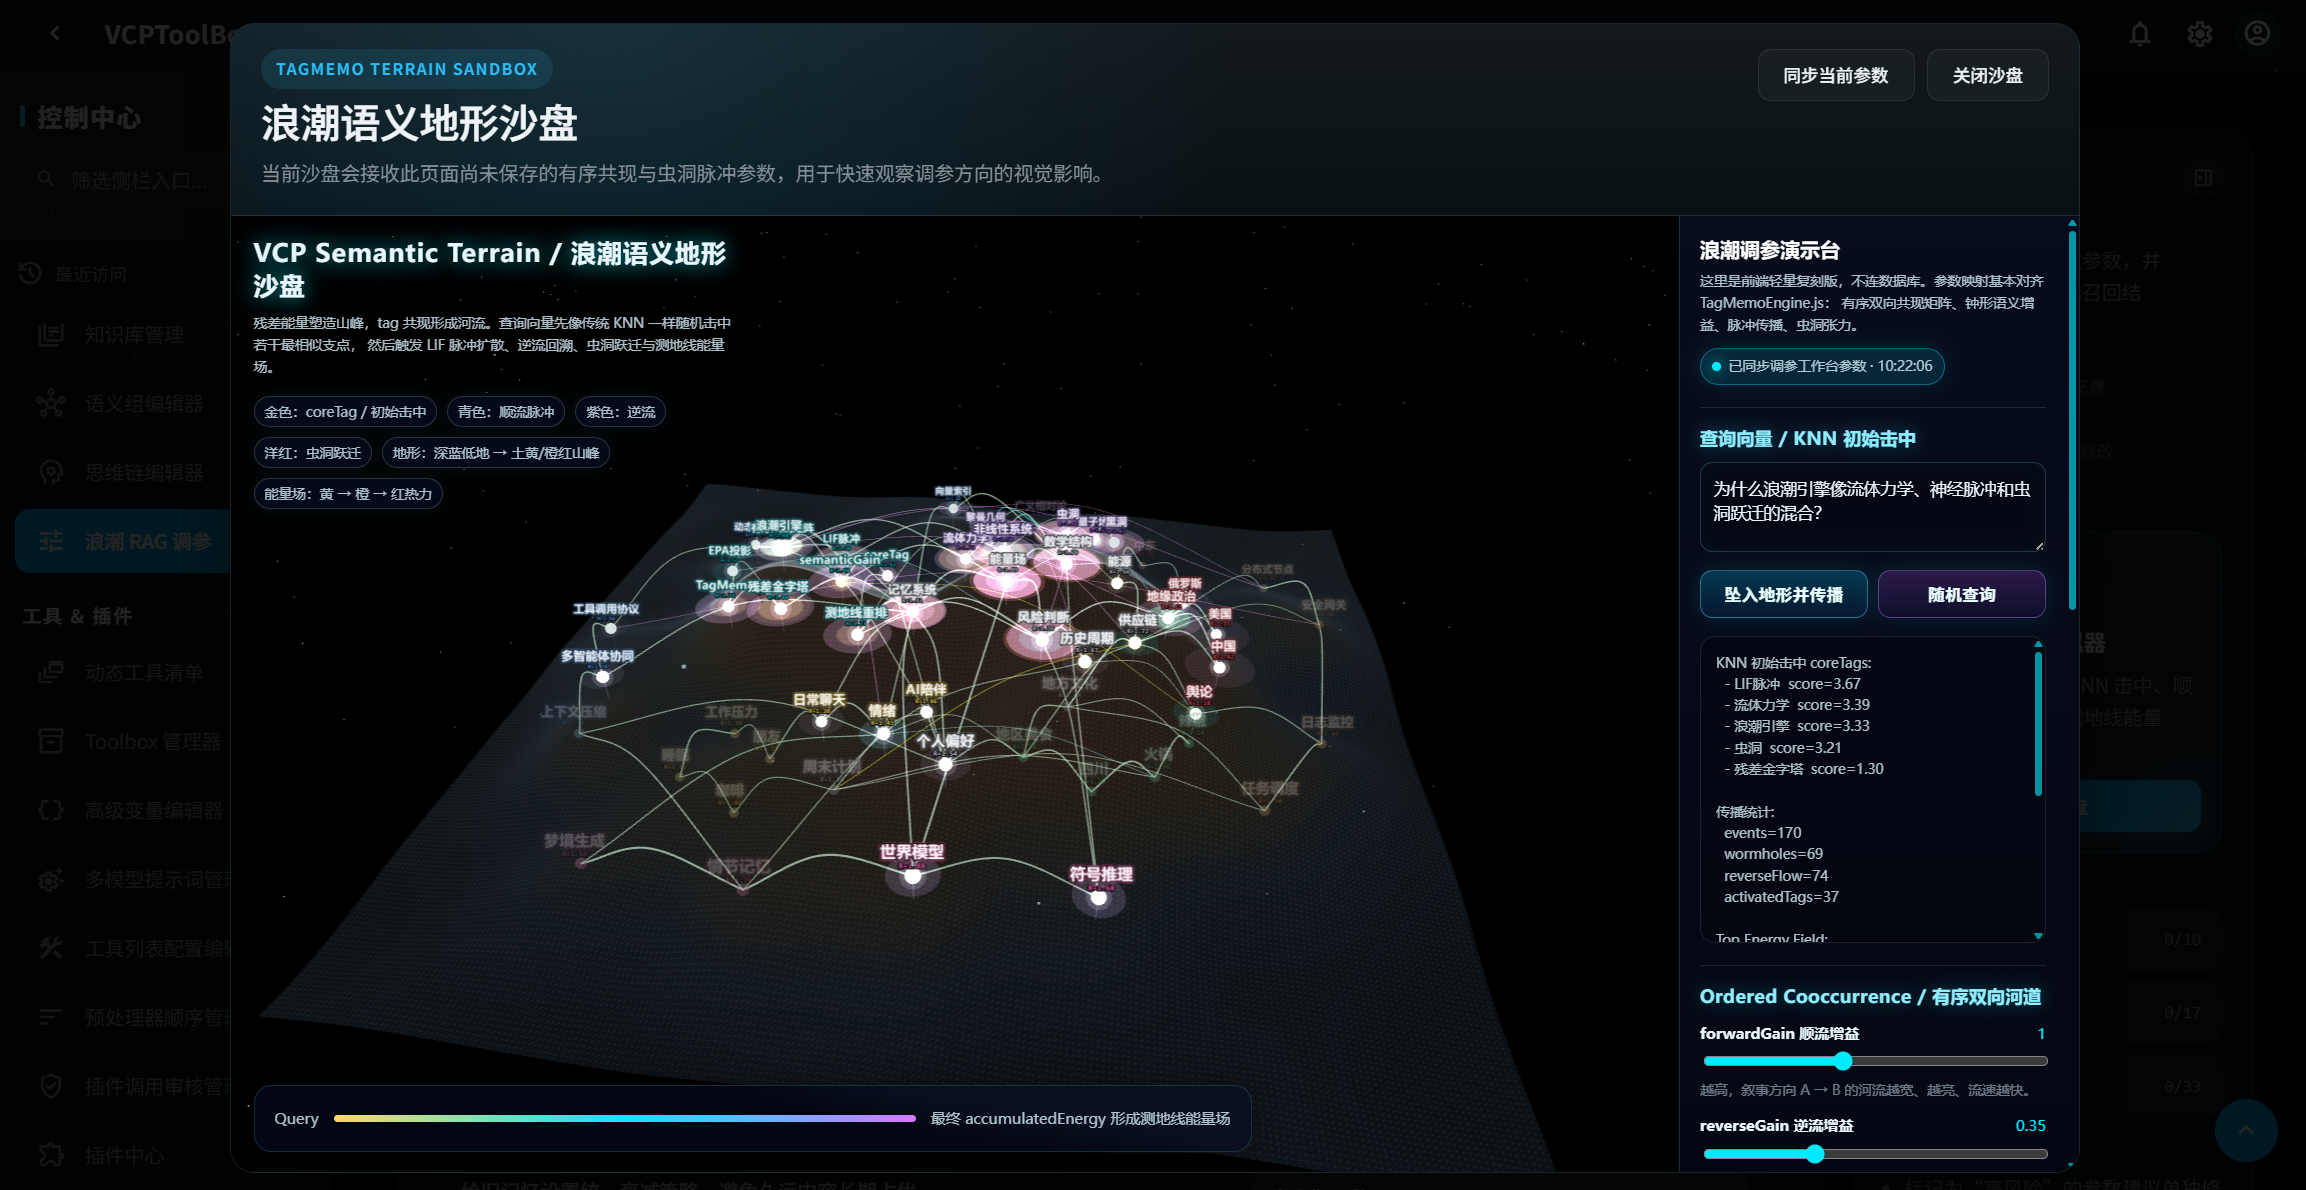2306x1190 pixels.
Task: Click the 青色: 顺流脉冲 legend chip
Action: (x=506, y=411)
